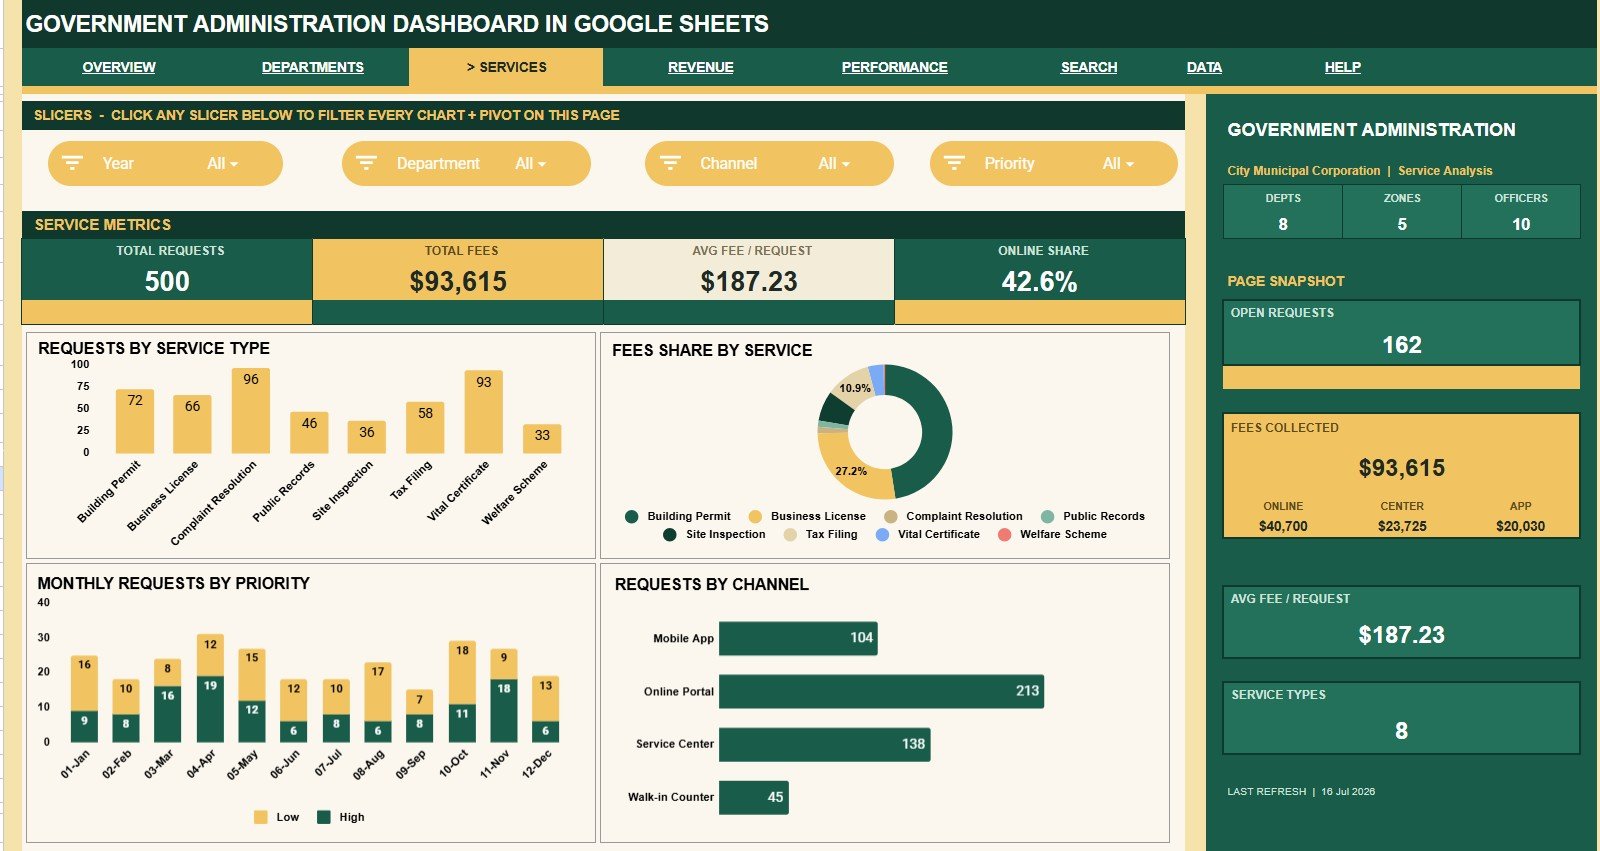Click the Business License legend color dot
This screenshot has width=1600, height=851.
pyautogui.click(x=755, y=517)
